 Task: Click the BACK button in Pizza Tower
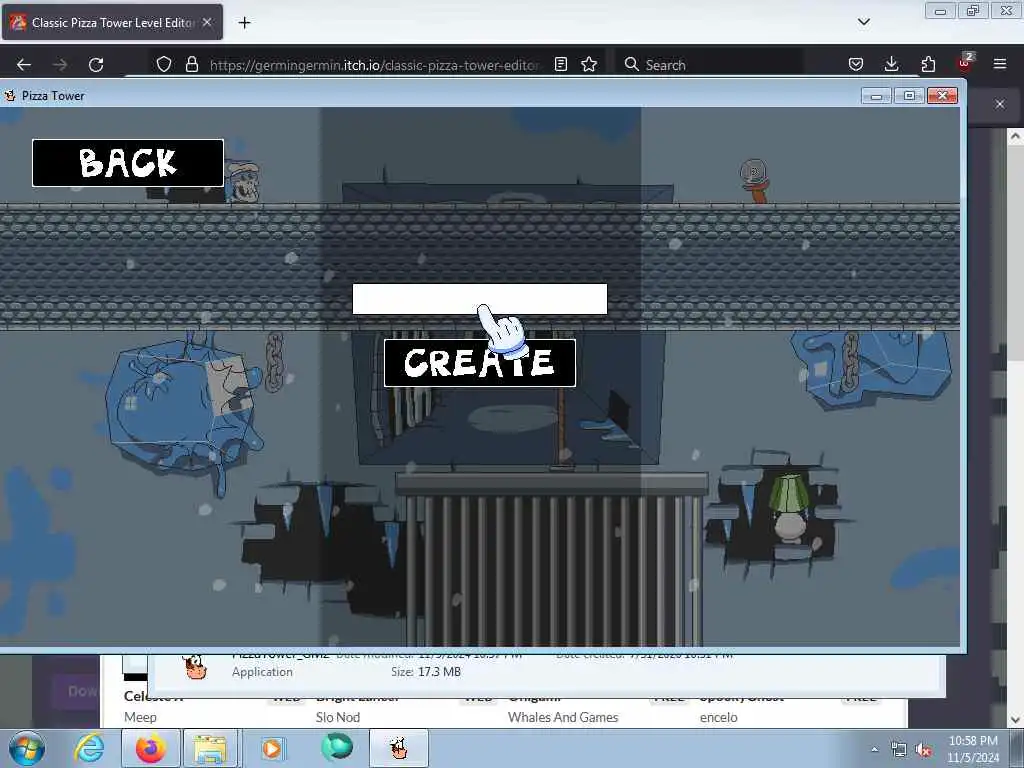point(128,163)
